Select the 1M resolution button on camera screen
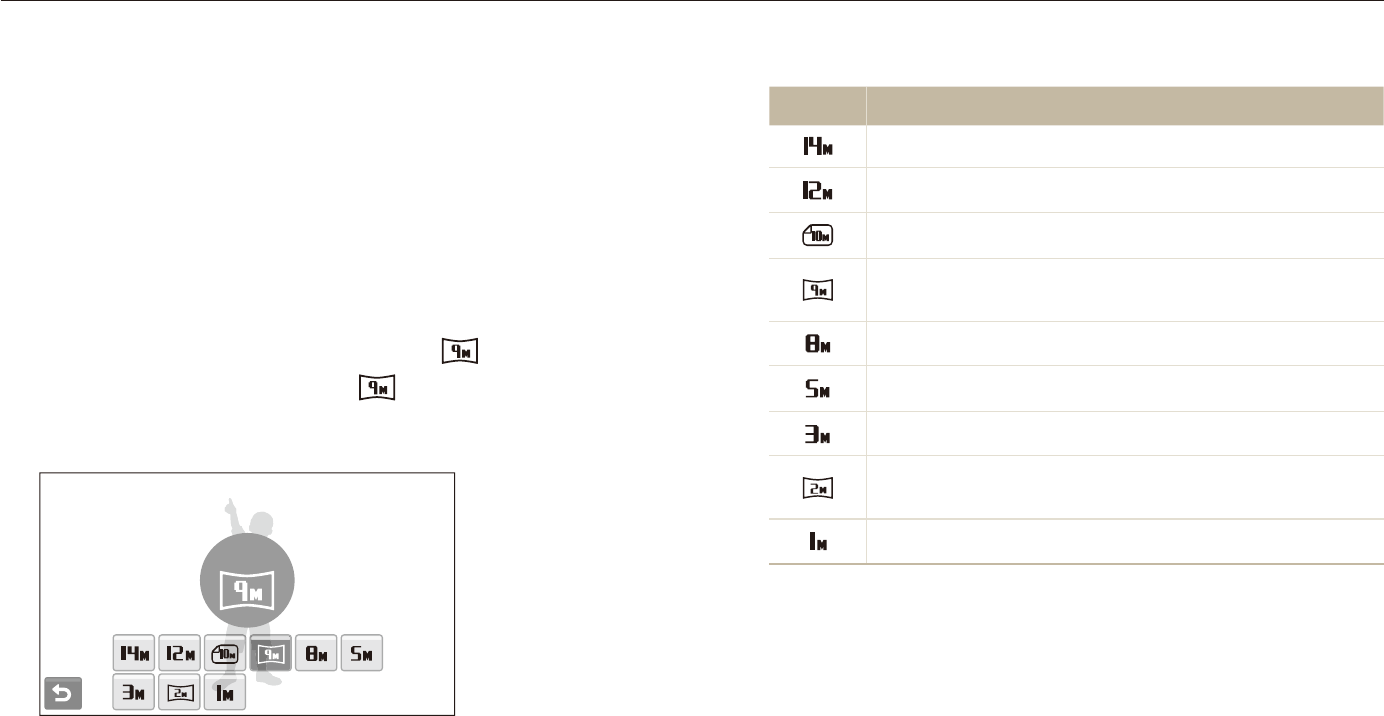Image resolution: width=1384 pixels, height=716 pixels. (225, 692)
